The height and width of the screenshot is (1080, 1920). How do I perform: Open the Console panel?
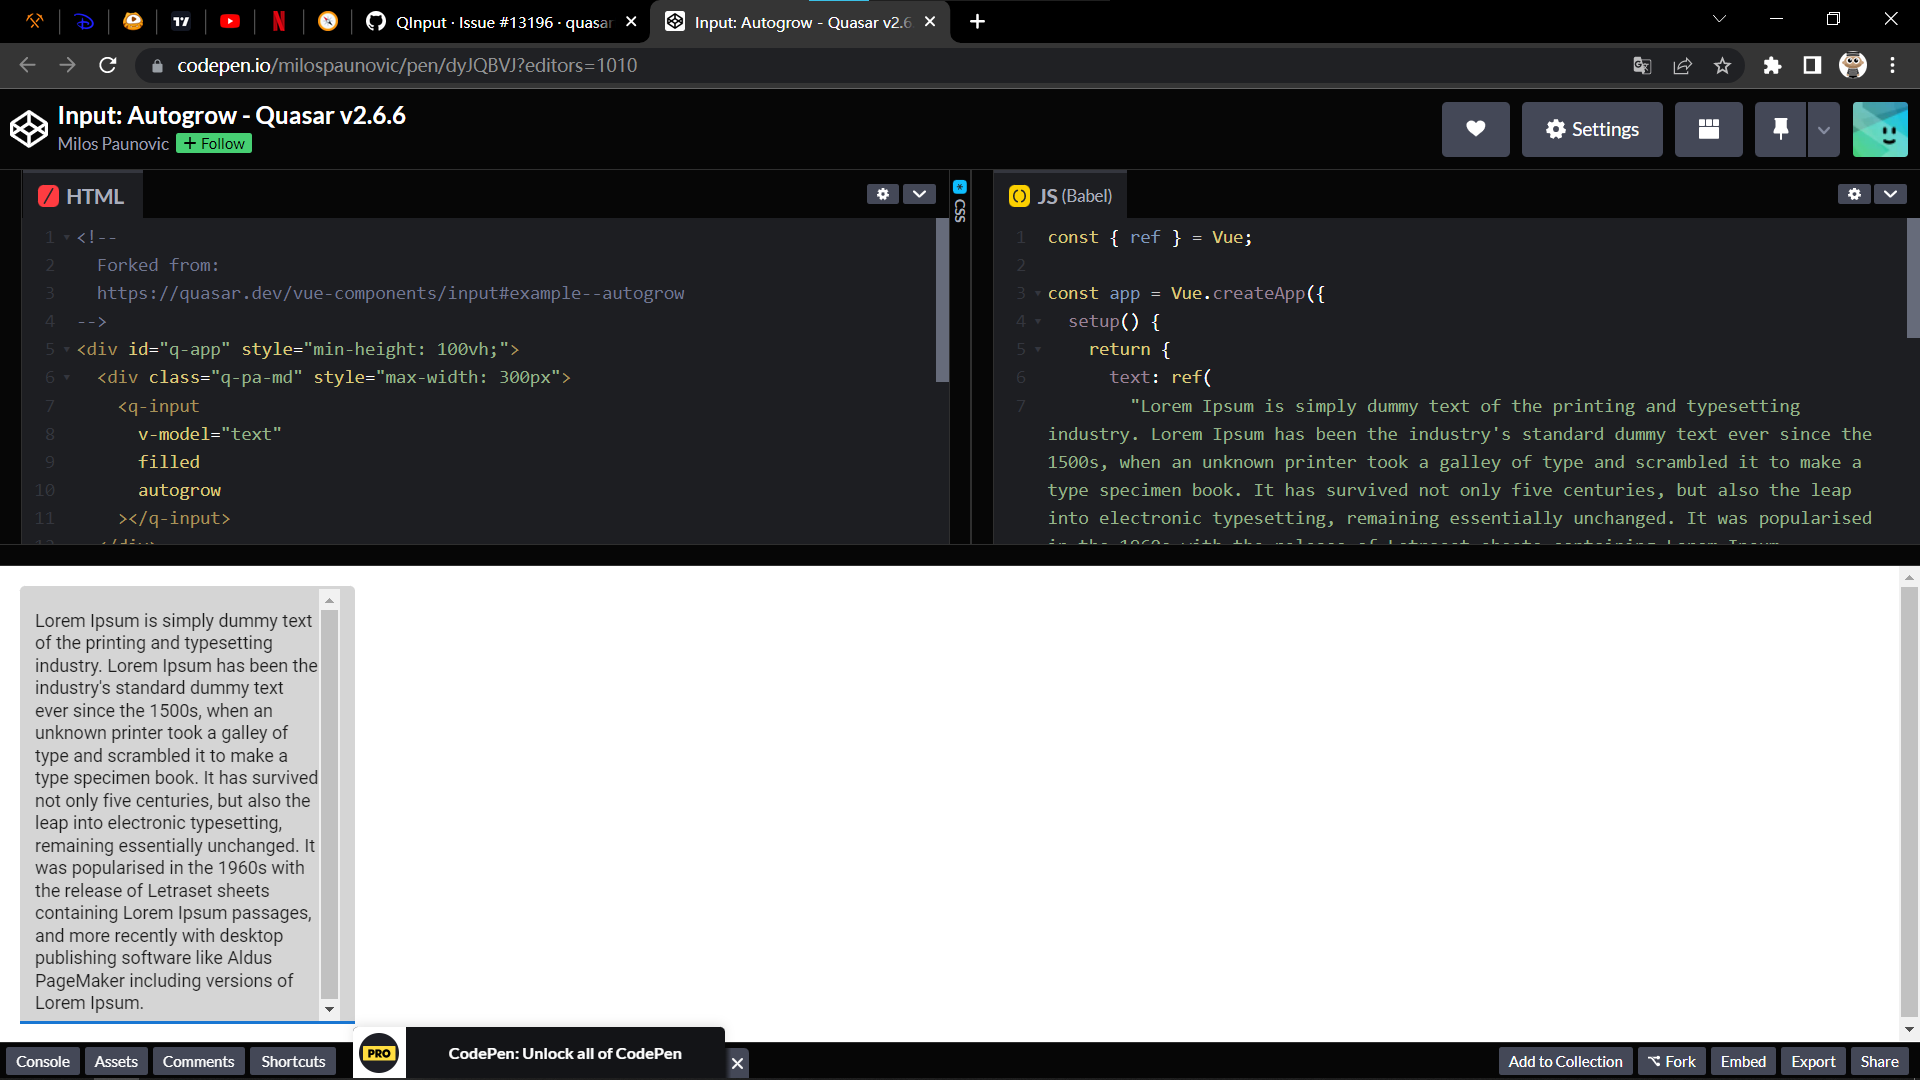(42, 1061)
